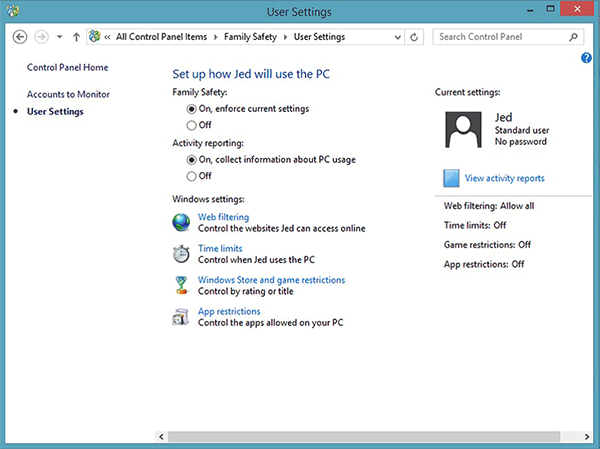The image size is (600, 449).
Task: Click the activity reports icon
Action: click(452, 178)
